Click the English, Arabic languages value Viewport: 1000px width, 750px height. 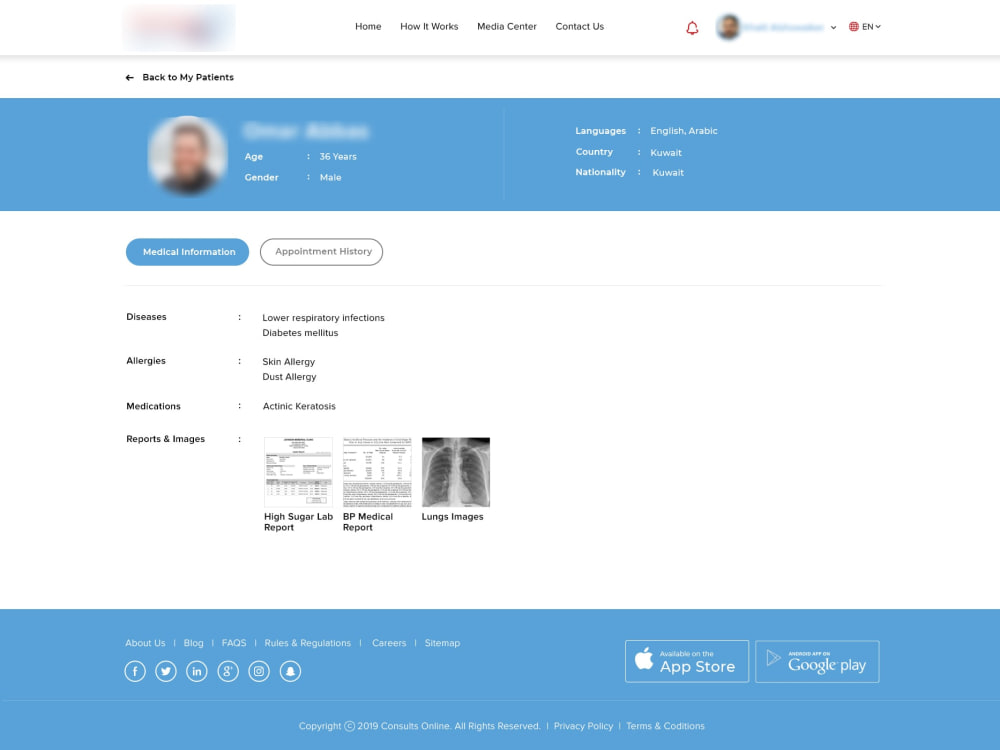tap(684, 131)
